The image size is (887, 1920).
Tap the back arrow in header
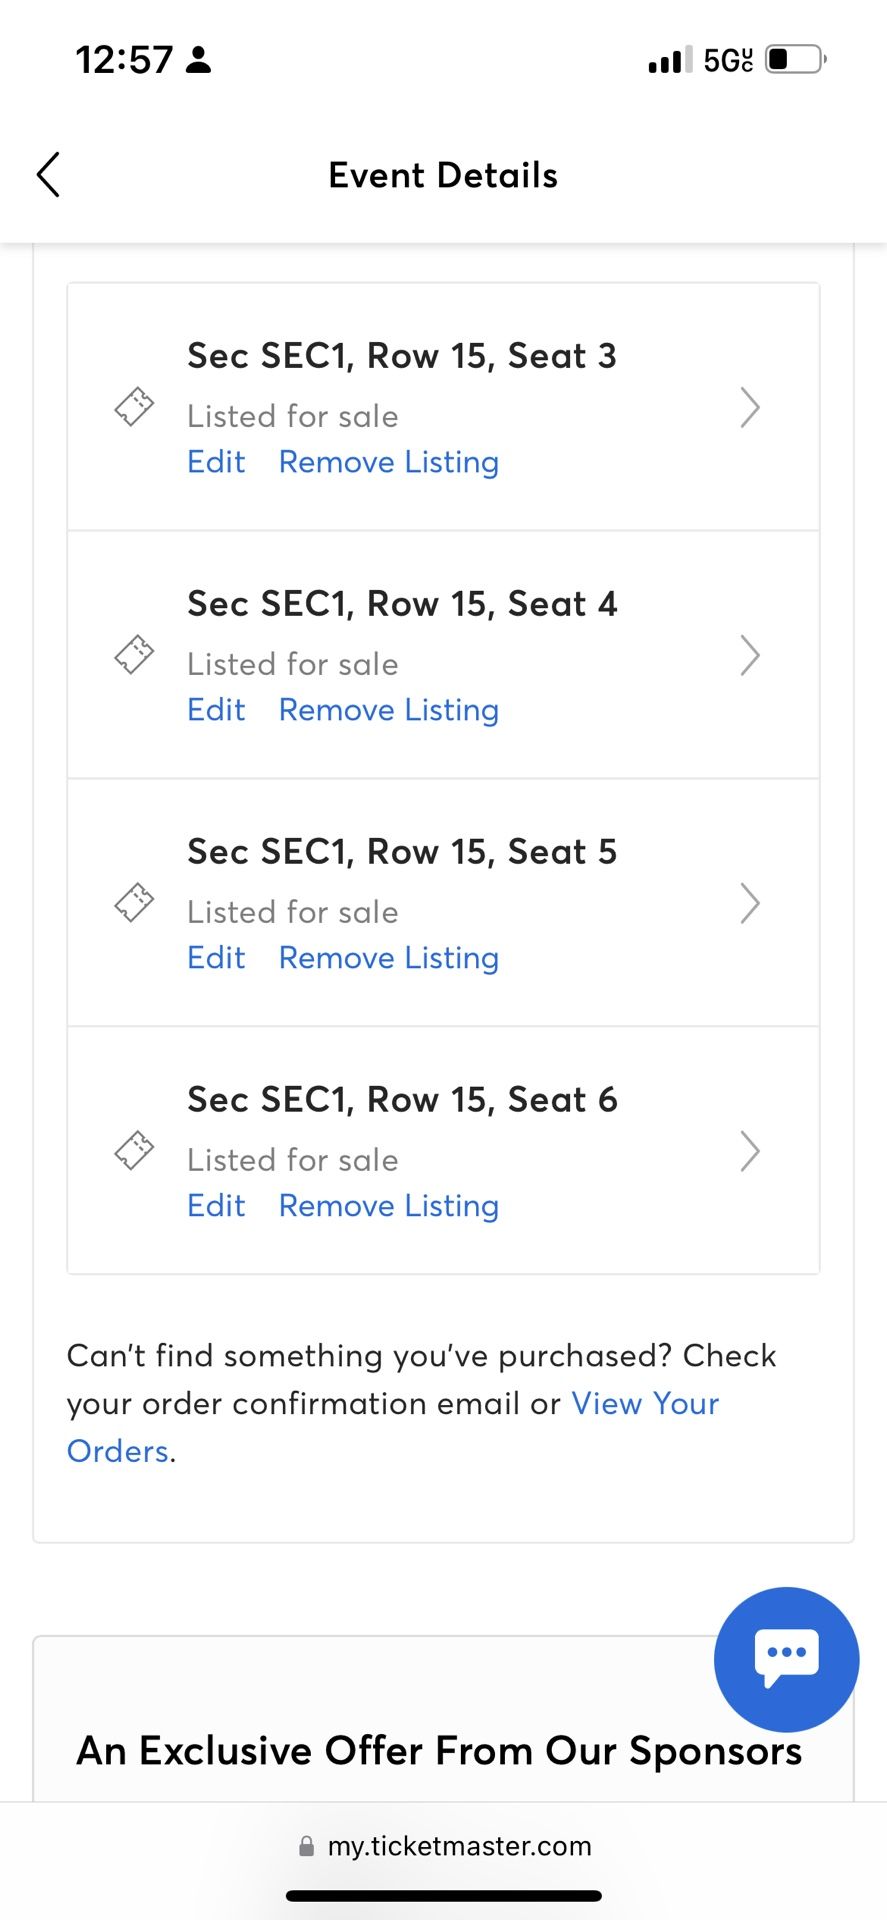tap(48, 175)
